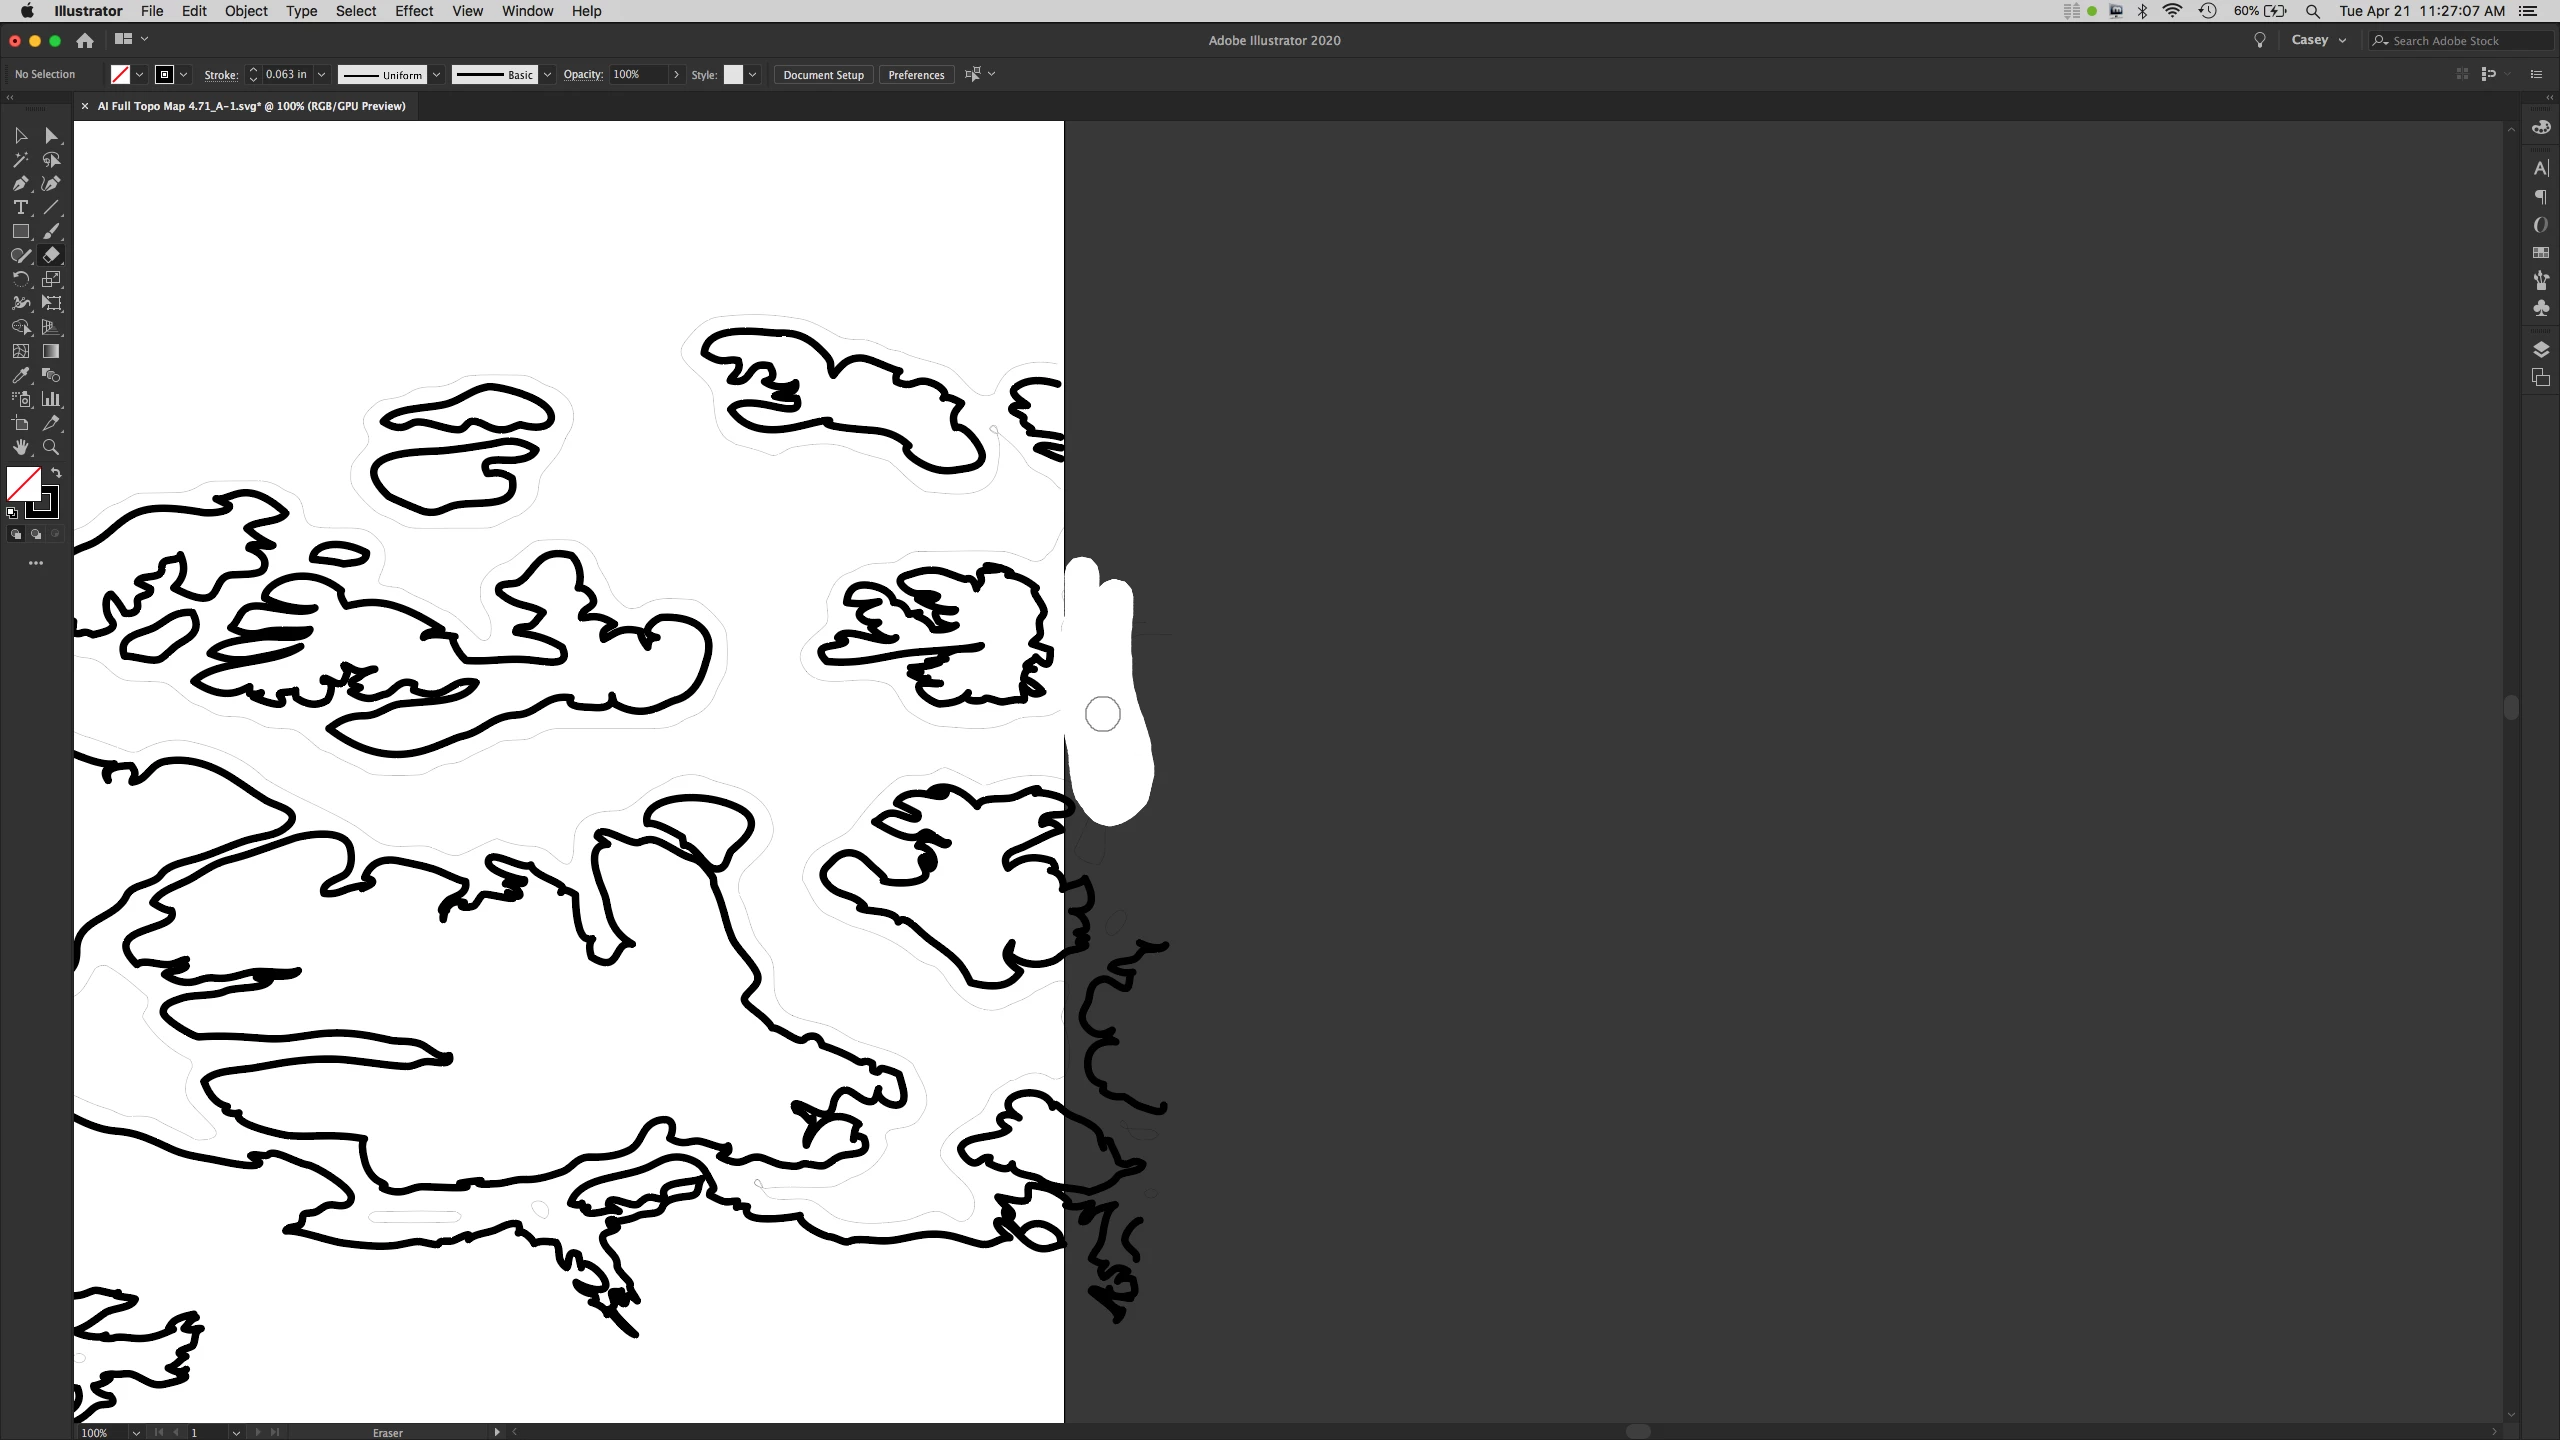Click the Document Setup button

823,75
